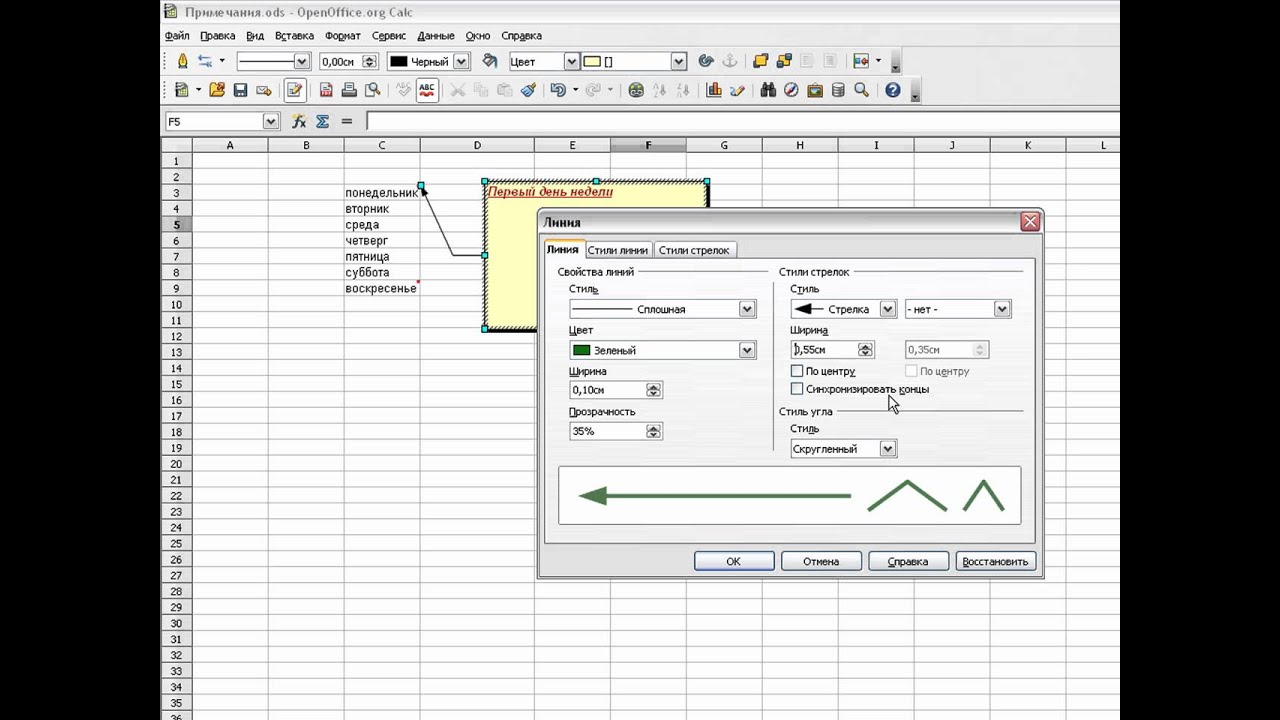Enable 'Синхронизировать концы' checkbox
The height and width of the screenshot is (720, 1280).
point(797,388)
